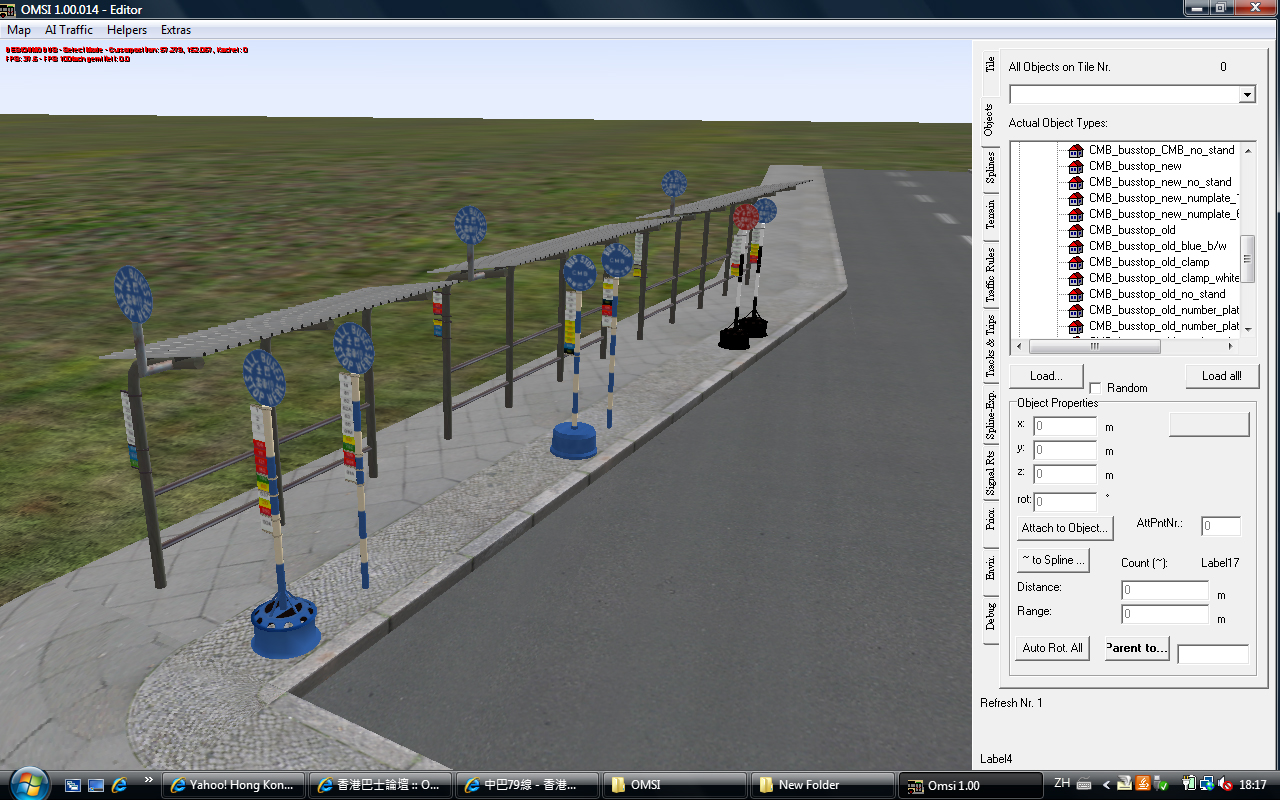Show hidden system tray icons arrow
Screen dimensions: 1280x800
pyautogui.click(x=1105, y=785)
